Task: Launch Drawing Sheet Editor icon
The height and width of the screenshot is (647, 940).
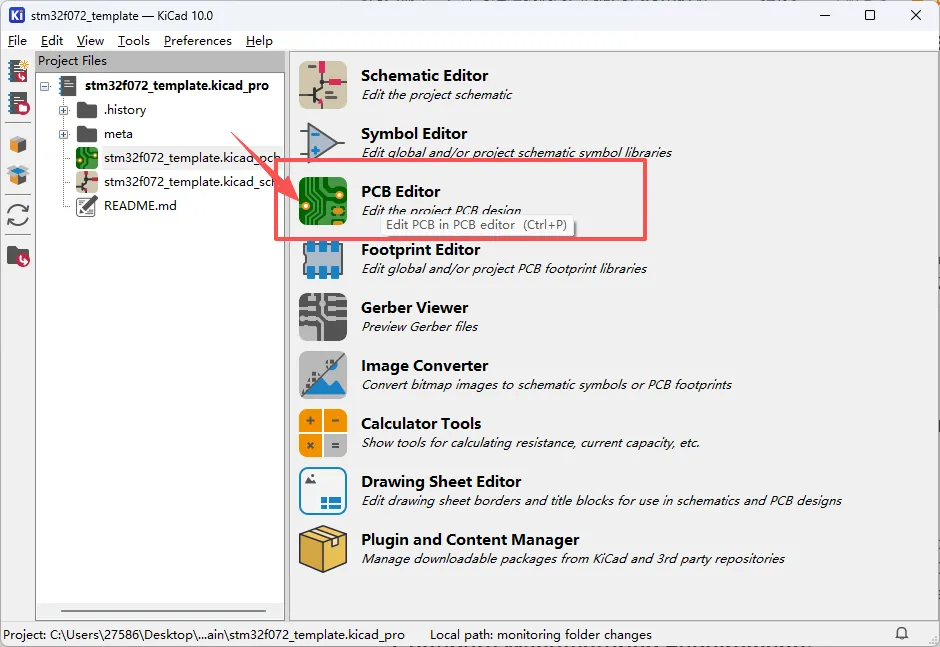Action: click(x=323, y=491)
